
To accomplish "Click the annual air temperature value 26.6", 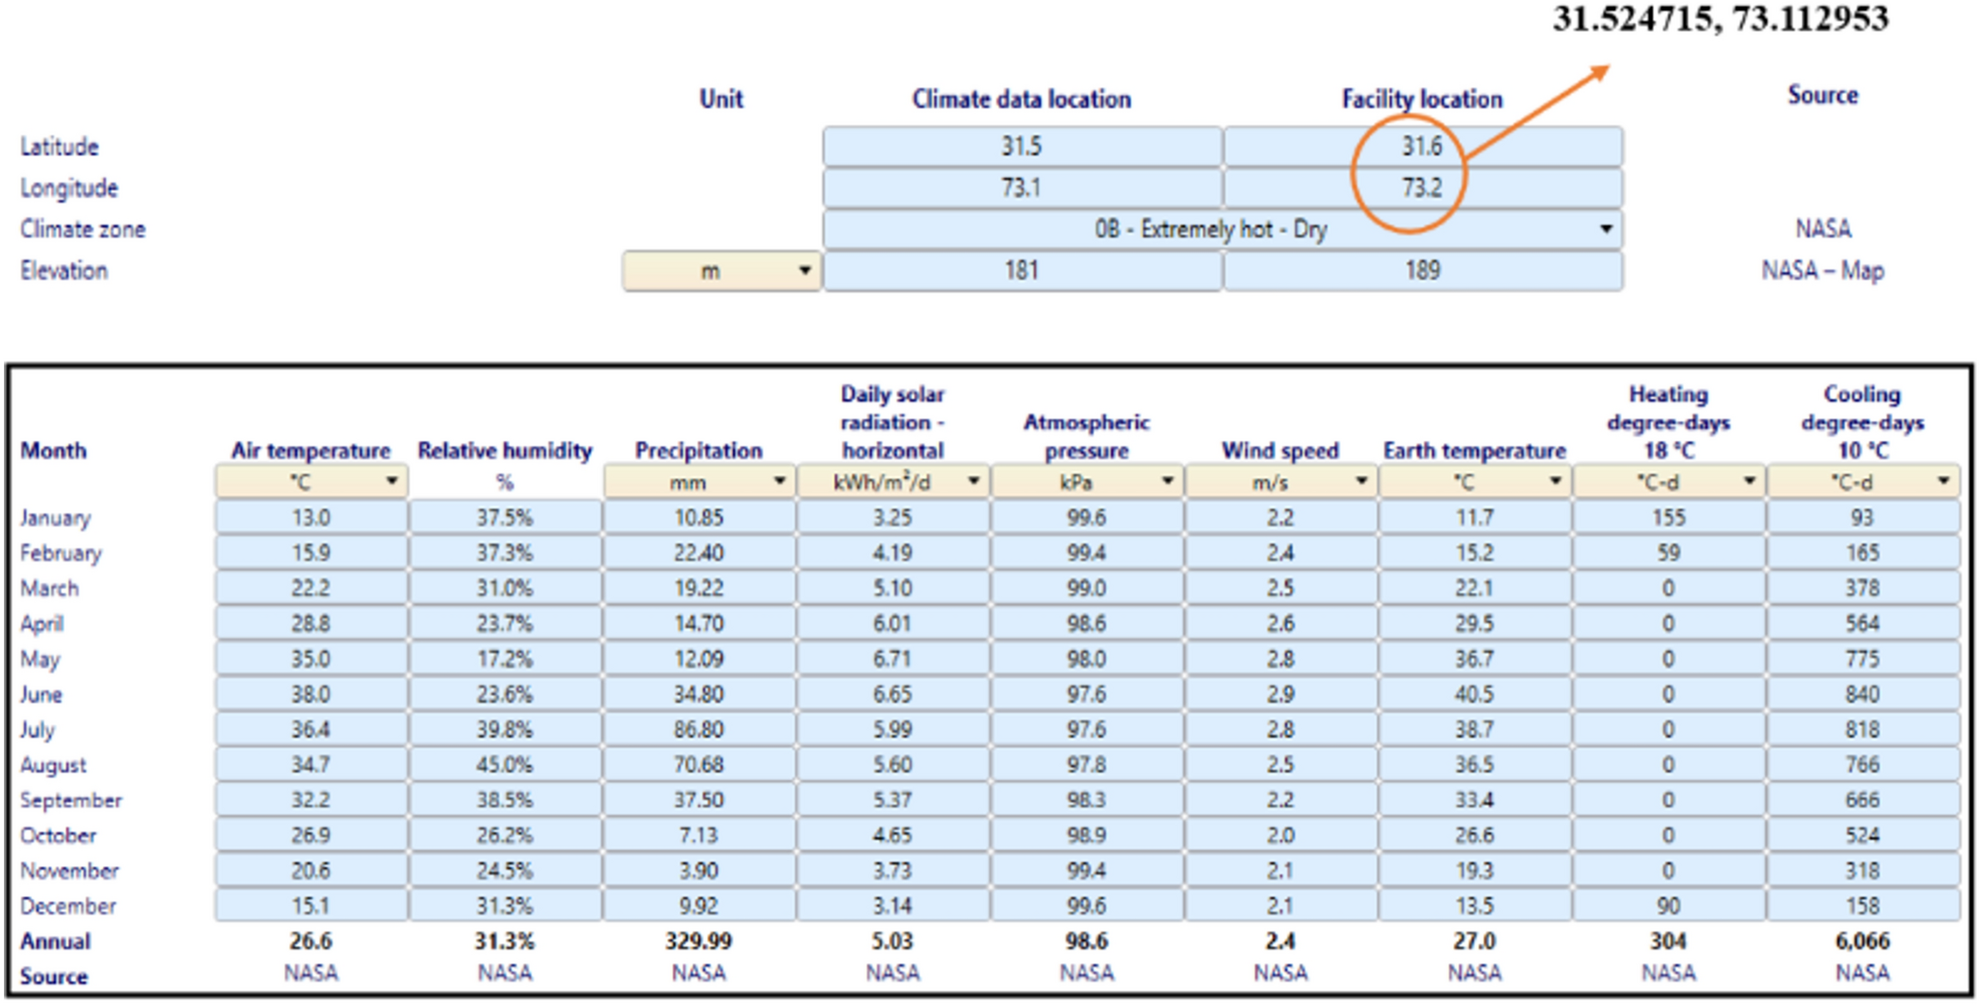I will click(x=311, y=942).
